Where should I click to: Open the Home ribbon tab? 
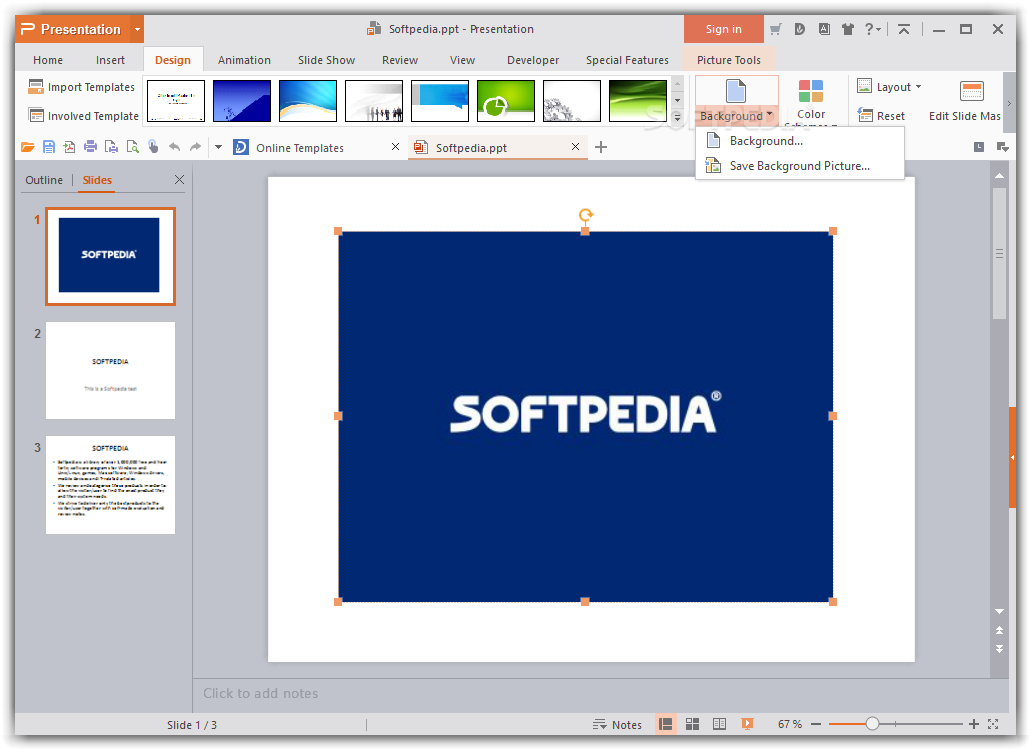[x=48, y=60]
